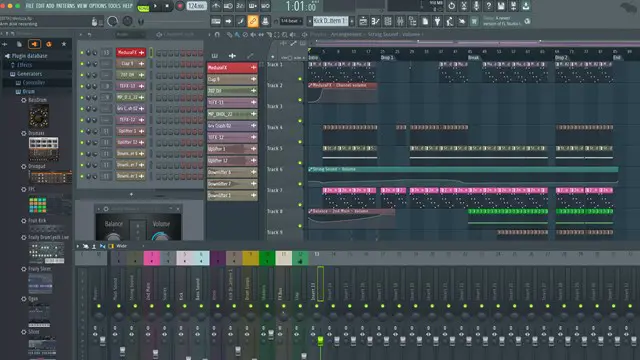Mute the 707 OH channel via its green LED
Viewport: 640px width, 360px height.
click(82, 75)
